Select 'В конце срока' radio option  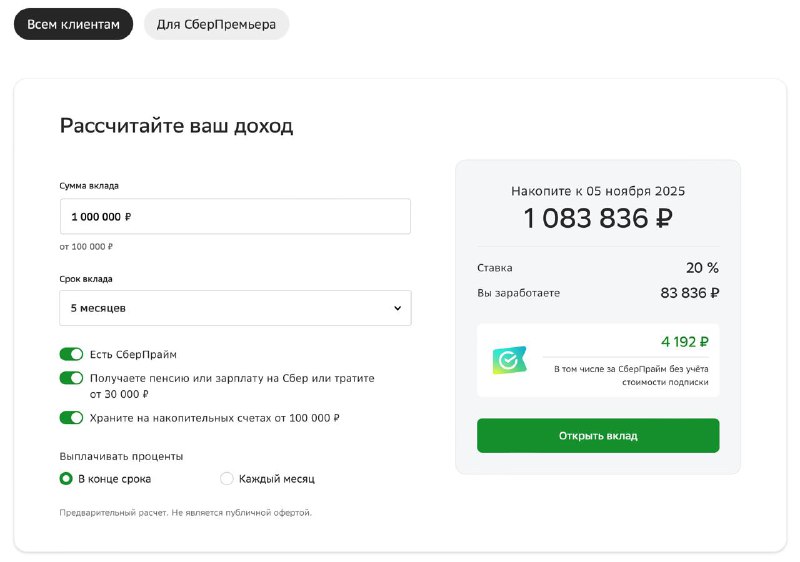tap(66, 478)
